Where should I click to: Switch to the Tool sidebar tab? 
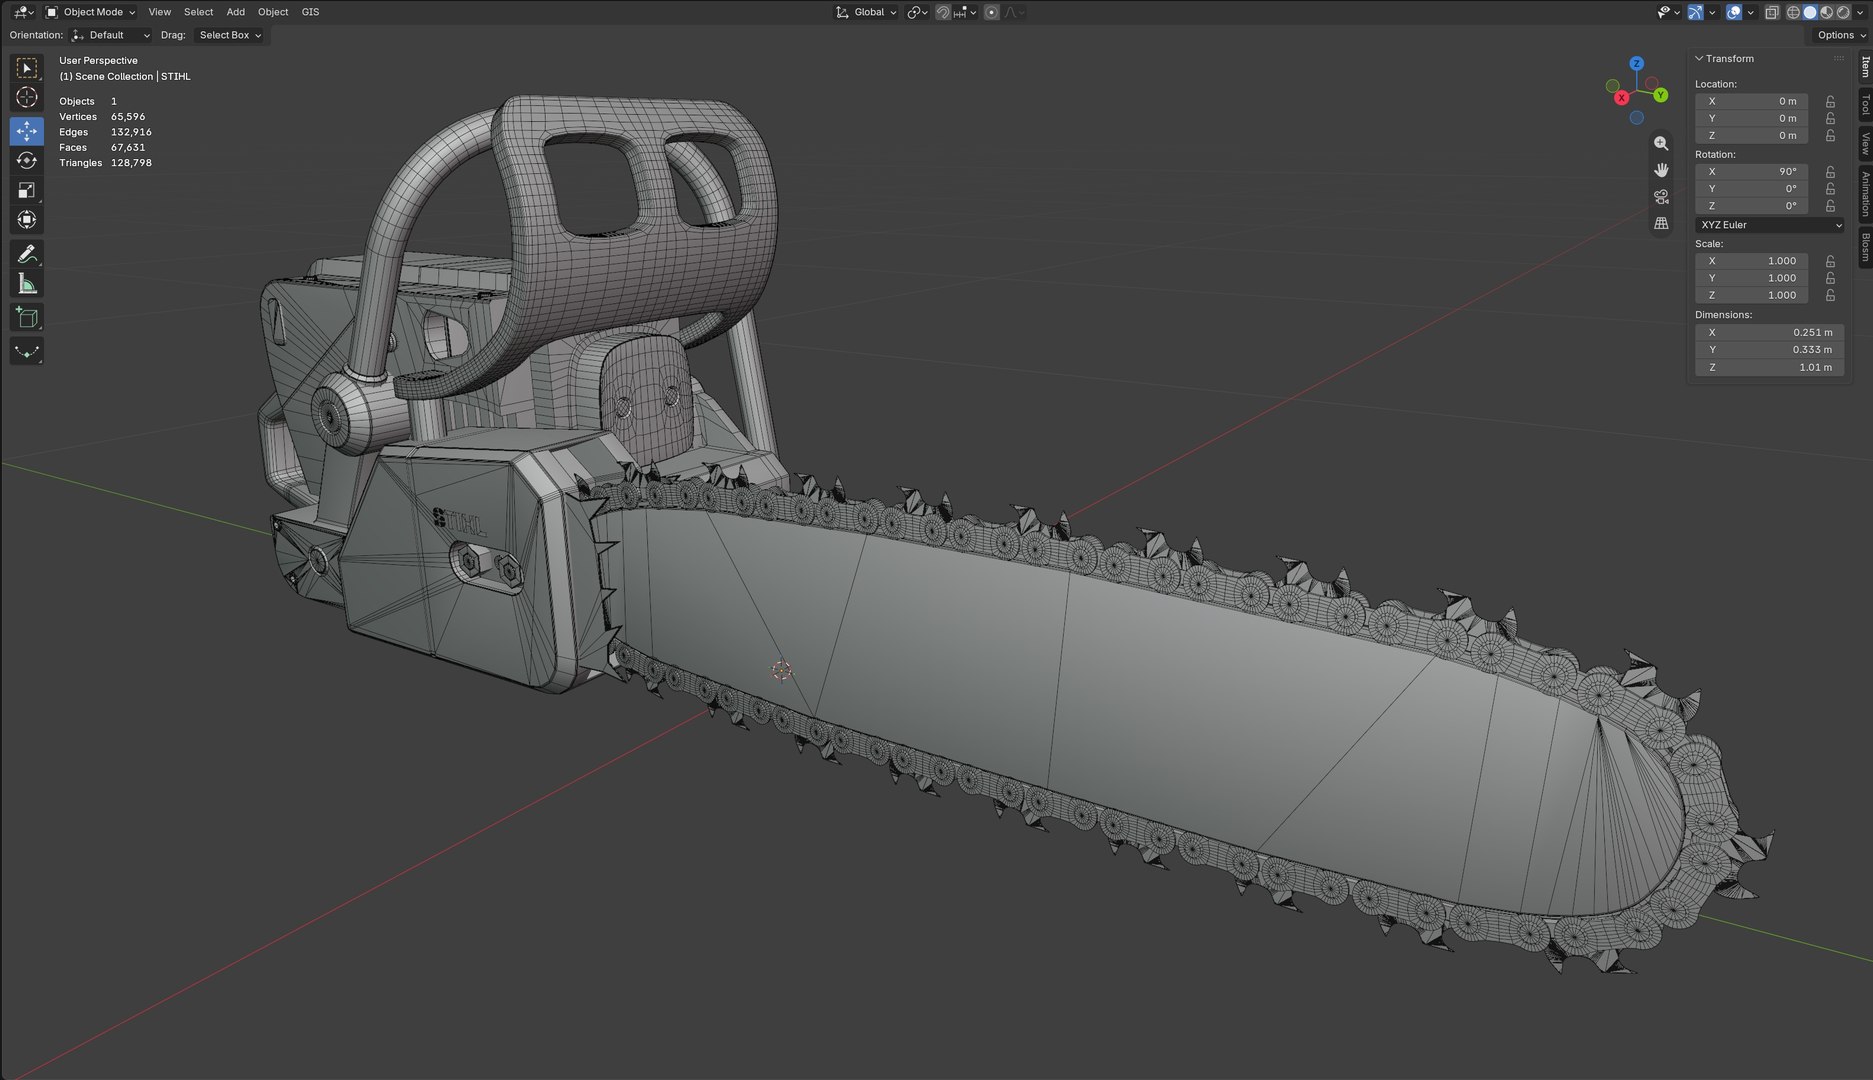point(1865,105)
